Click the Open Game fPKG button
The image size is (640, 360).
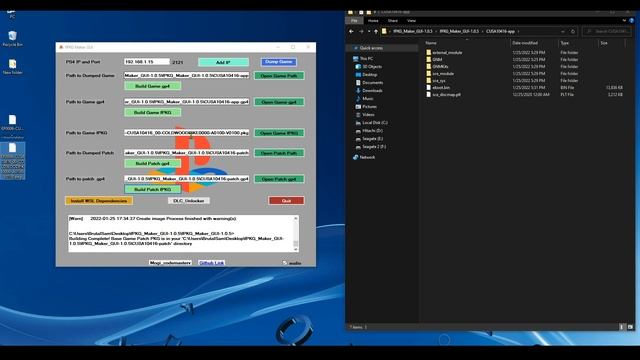279,133
